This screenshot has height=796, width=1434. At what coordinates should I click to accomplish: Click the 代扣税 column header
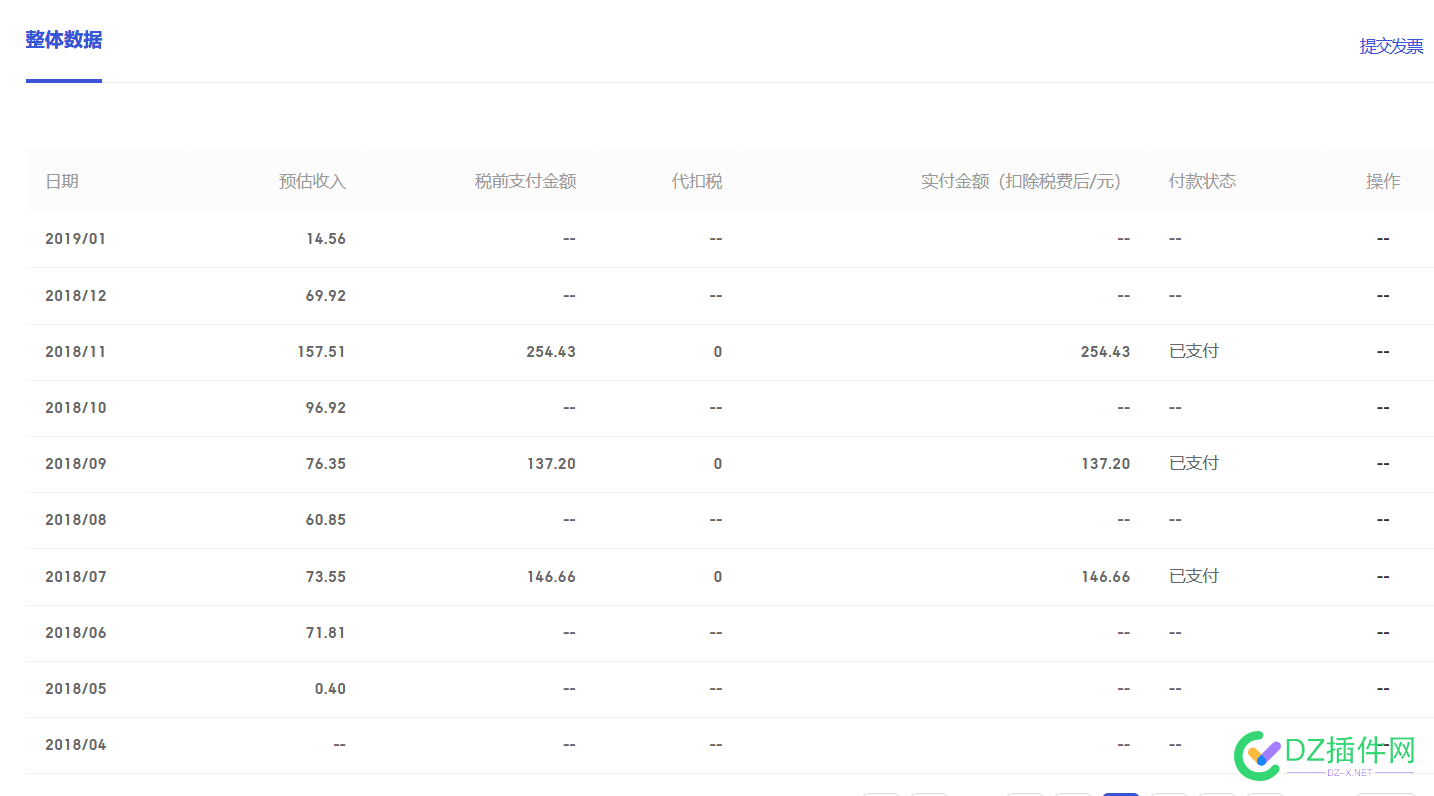click(x=697, y=181)
